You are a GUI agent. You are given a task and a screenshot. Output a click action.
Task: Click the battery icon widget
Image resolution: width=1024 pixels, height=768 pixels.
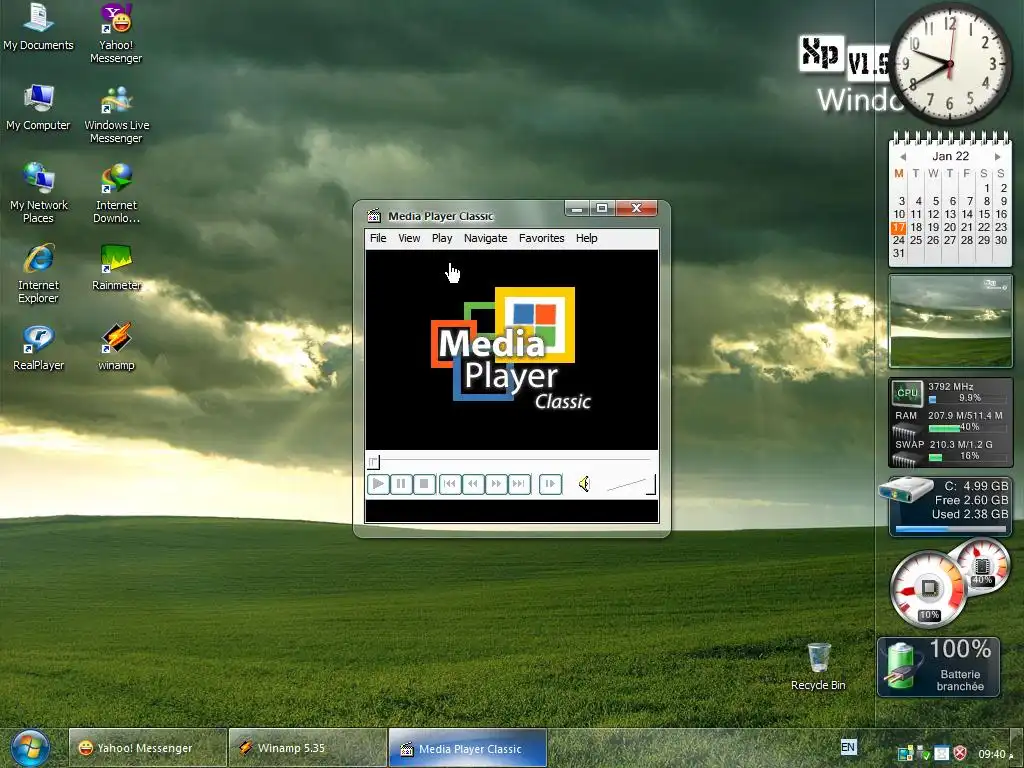pos(902,665)
